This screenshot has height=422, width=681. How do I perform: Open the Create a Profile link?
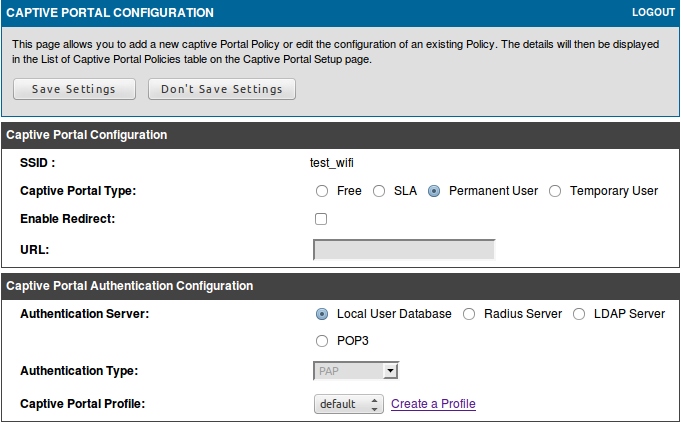433,404
